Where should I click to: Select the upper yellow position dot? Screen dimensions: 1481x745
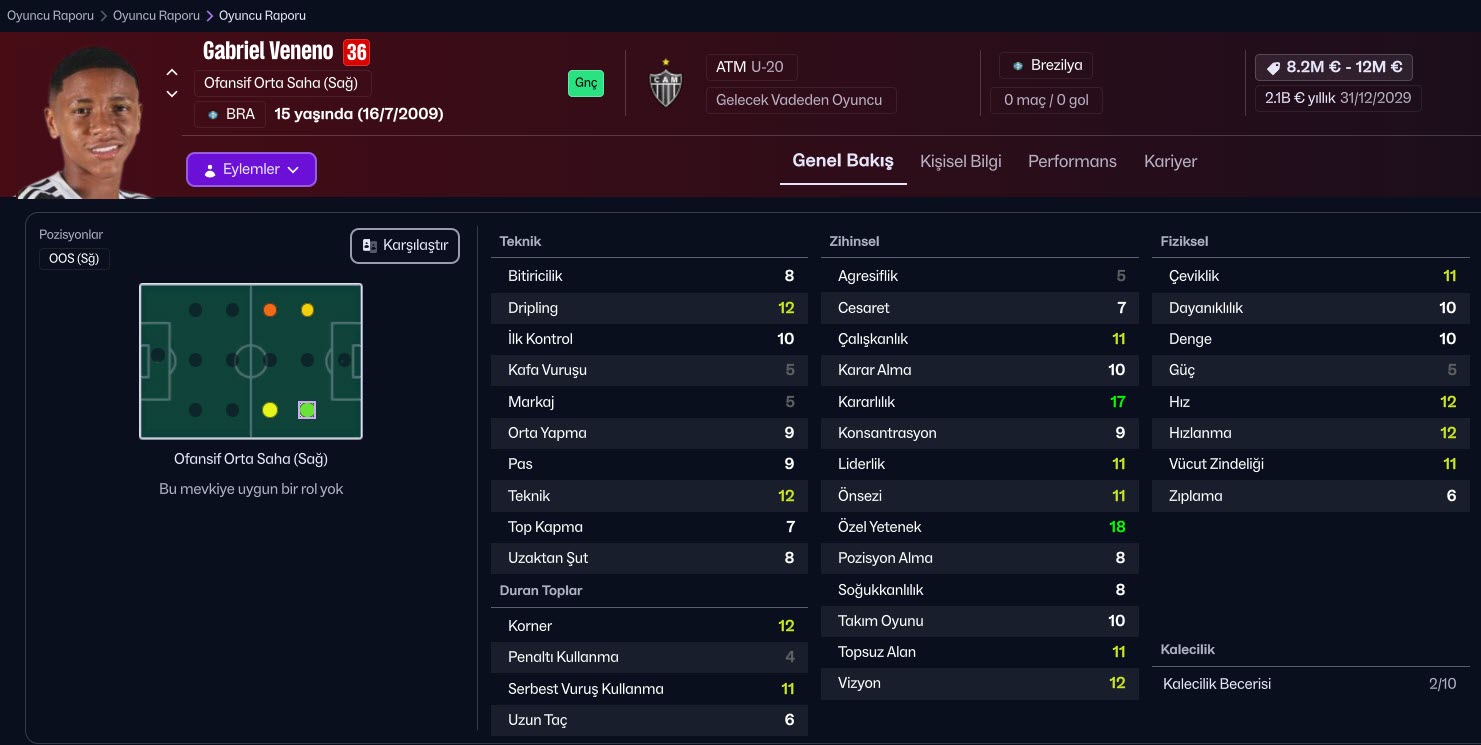[x=307, y=310]
